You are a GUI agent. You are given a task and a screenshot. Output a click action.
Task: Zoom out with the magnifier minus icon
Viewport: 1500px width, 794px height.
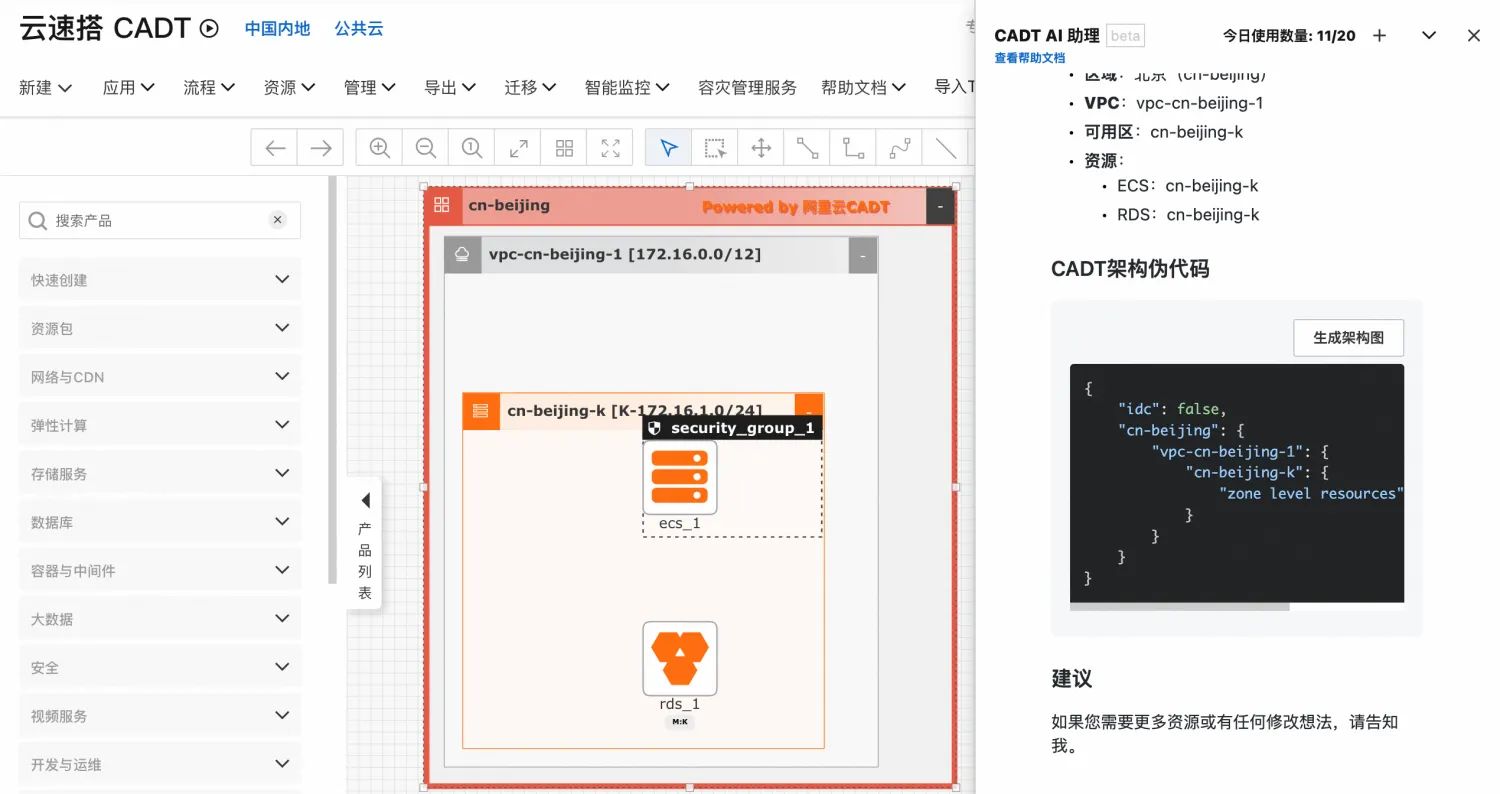tap(426, 148)
